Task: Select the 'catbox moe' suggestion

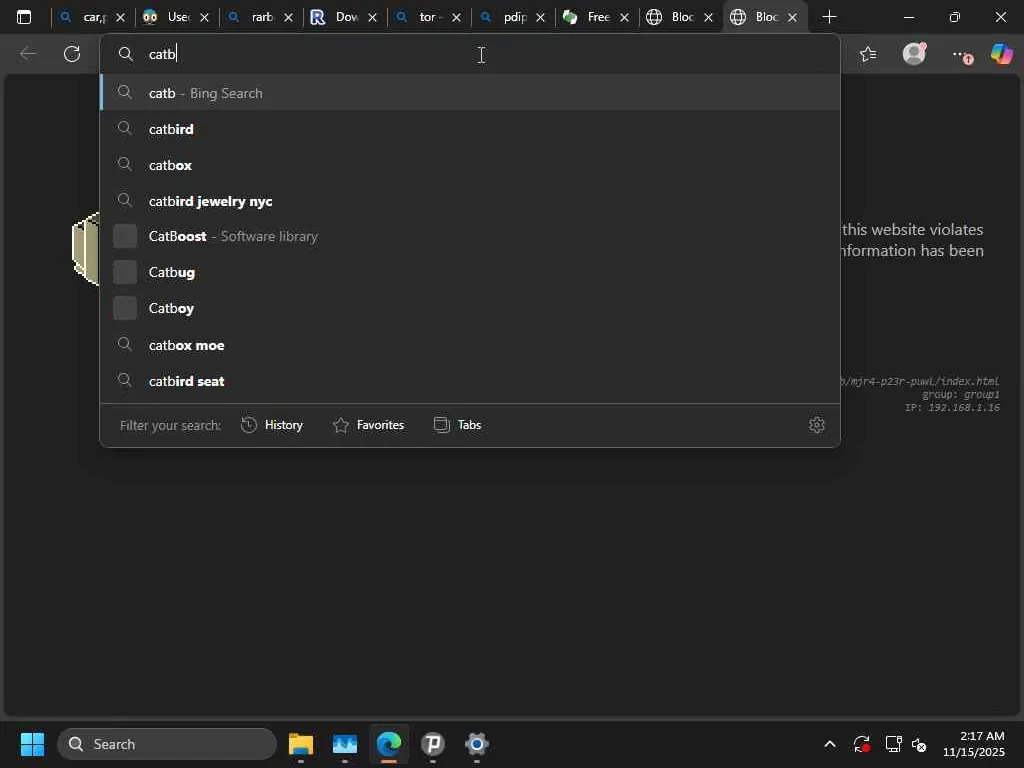Action: point(470,345)
